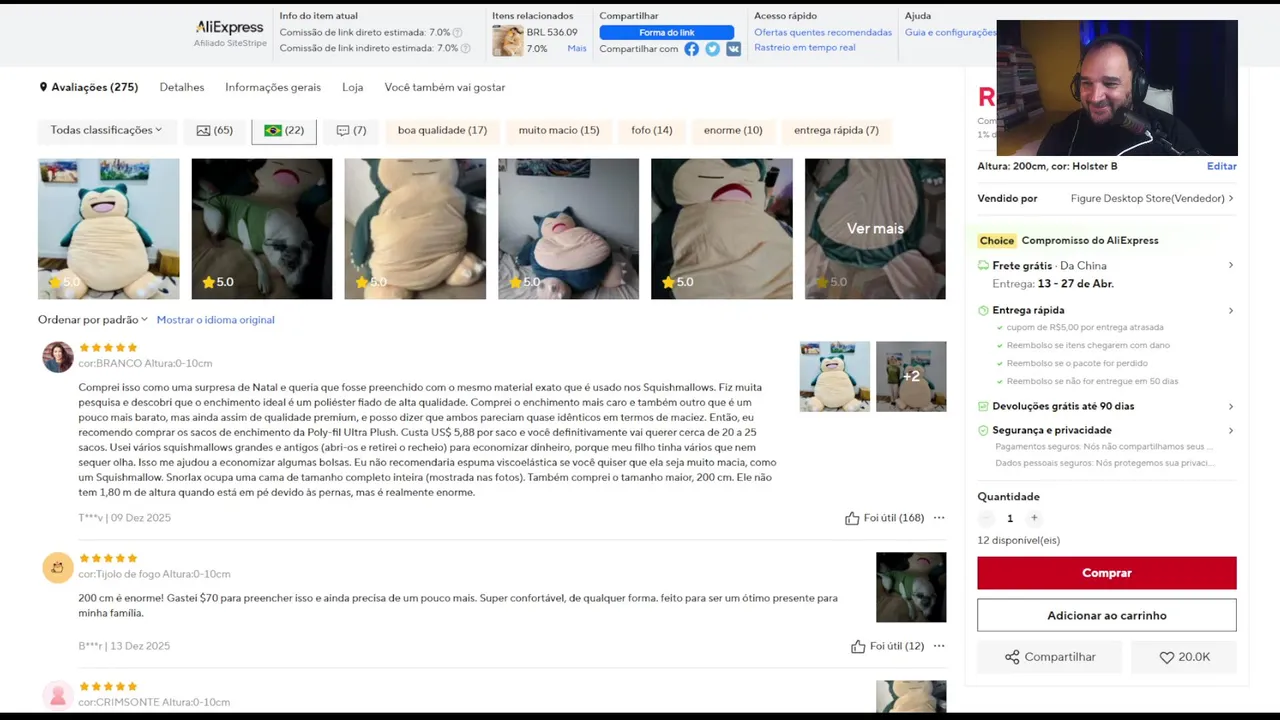Filter reviews with additional comments (7)
1280x720 pixels.
pyautogui.click(x=351, y=130)
